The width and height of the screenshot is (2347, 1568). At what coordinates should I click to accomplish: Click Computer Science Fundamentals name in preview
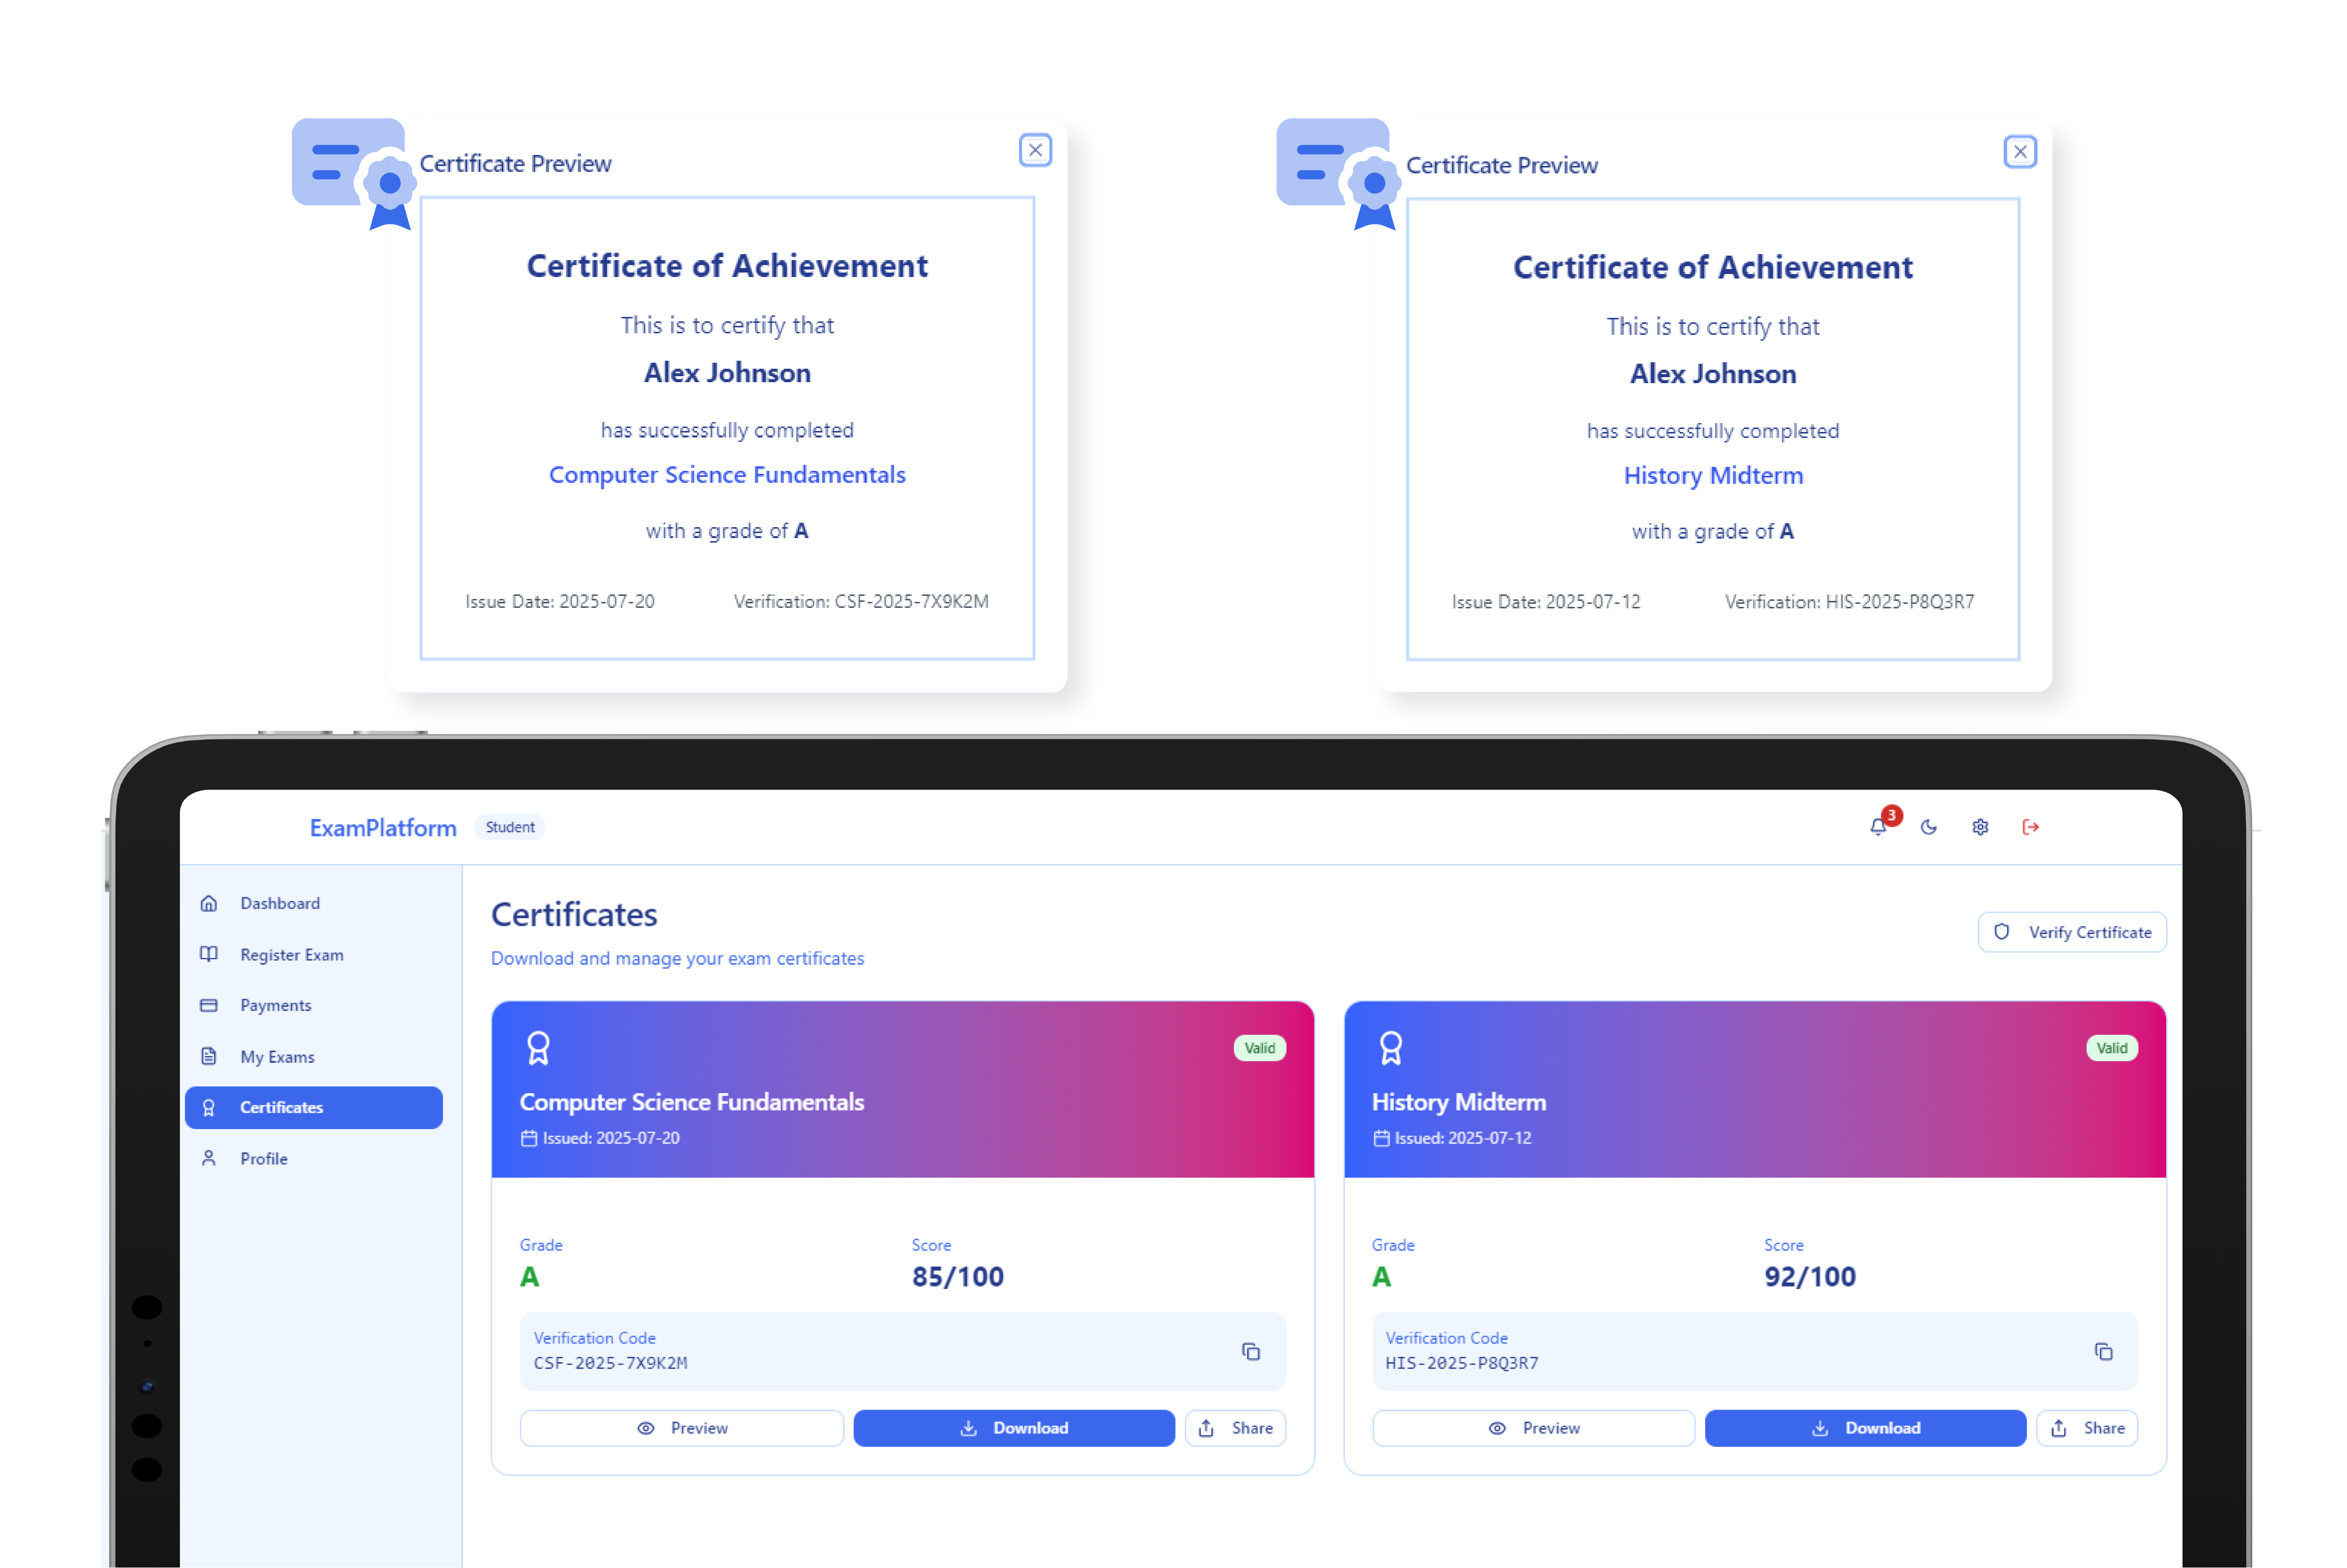[x=728, y=475]
